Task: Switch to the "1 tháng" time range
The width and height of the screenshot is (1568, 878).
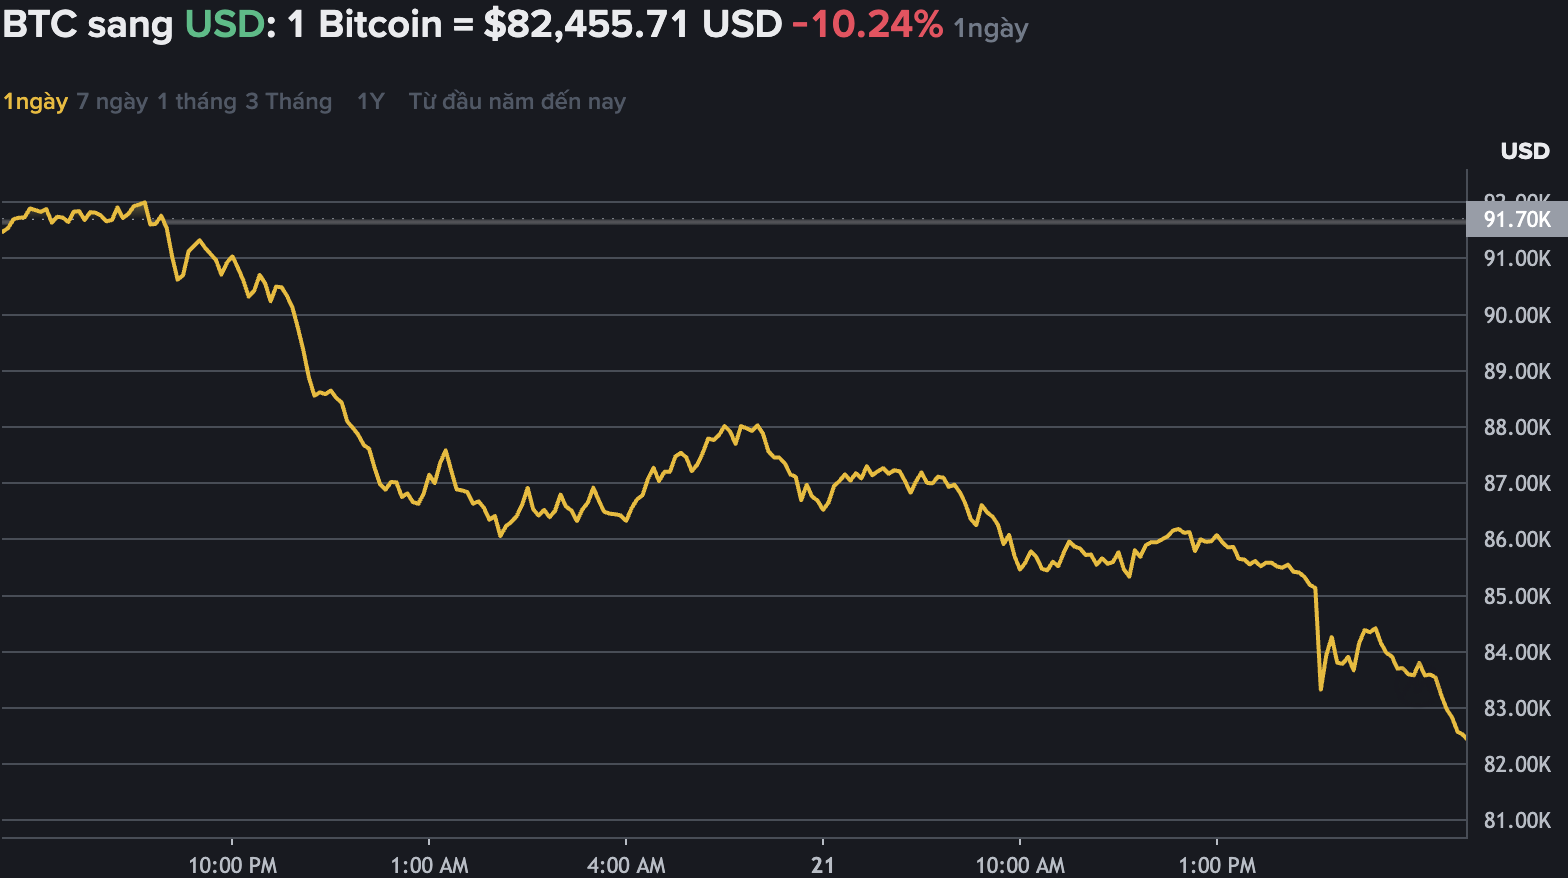Action: [197, 101]
